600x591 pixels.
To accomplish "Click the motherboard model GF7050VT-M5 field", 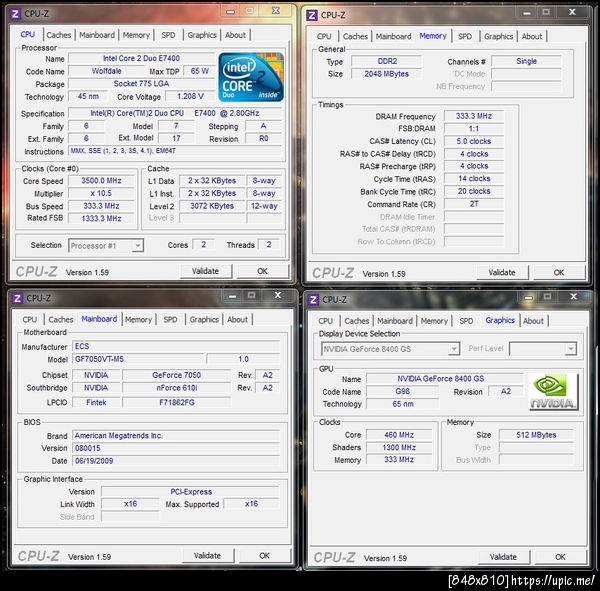I will (139, 359).
